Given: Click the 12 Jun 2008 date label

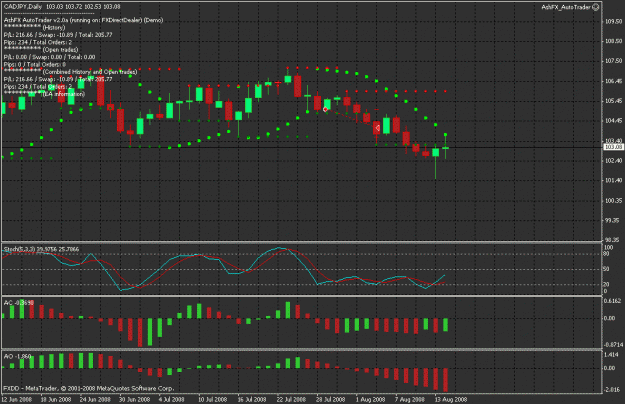Looking at the screenshot, I should coord(17,399).
